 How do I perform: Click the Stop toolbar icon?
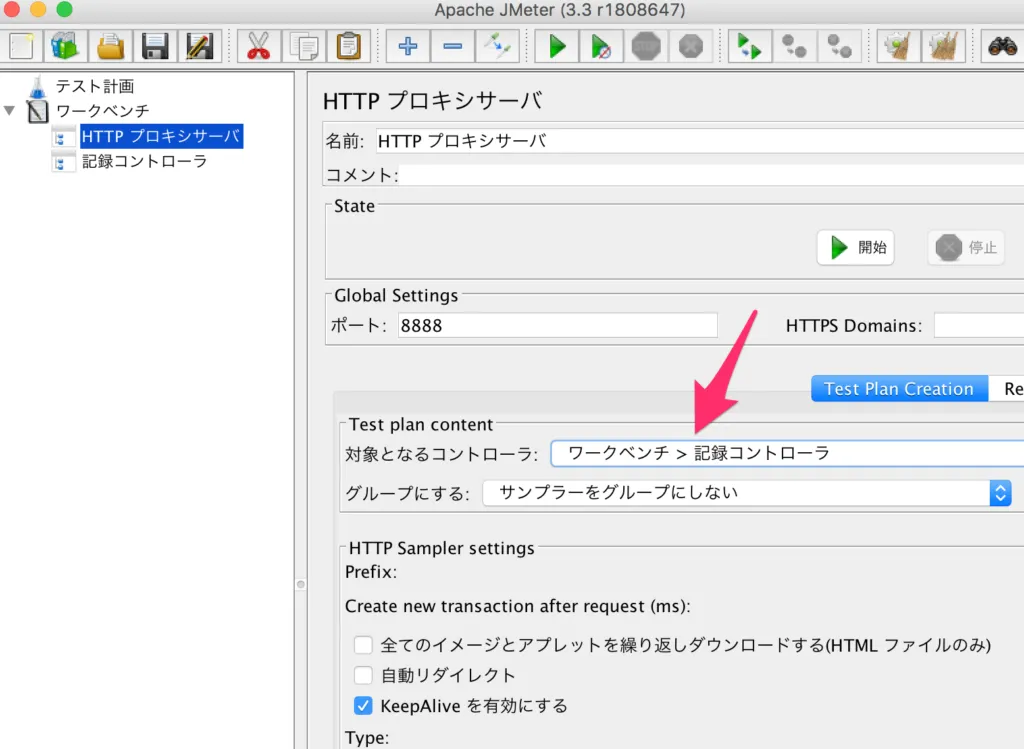click(646, 46)
